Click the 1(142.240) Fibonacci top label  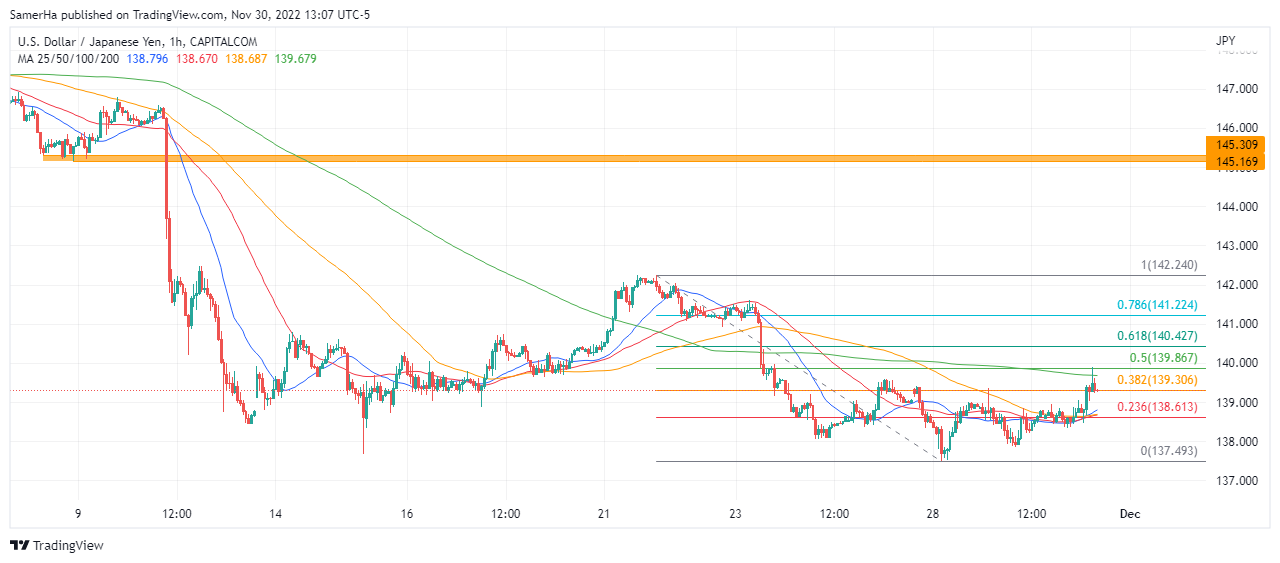(1169, 265)
